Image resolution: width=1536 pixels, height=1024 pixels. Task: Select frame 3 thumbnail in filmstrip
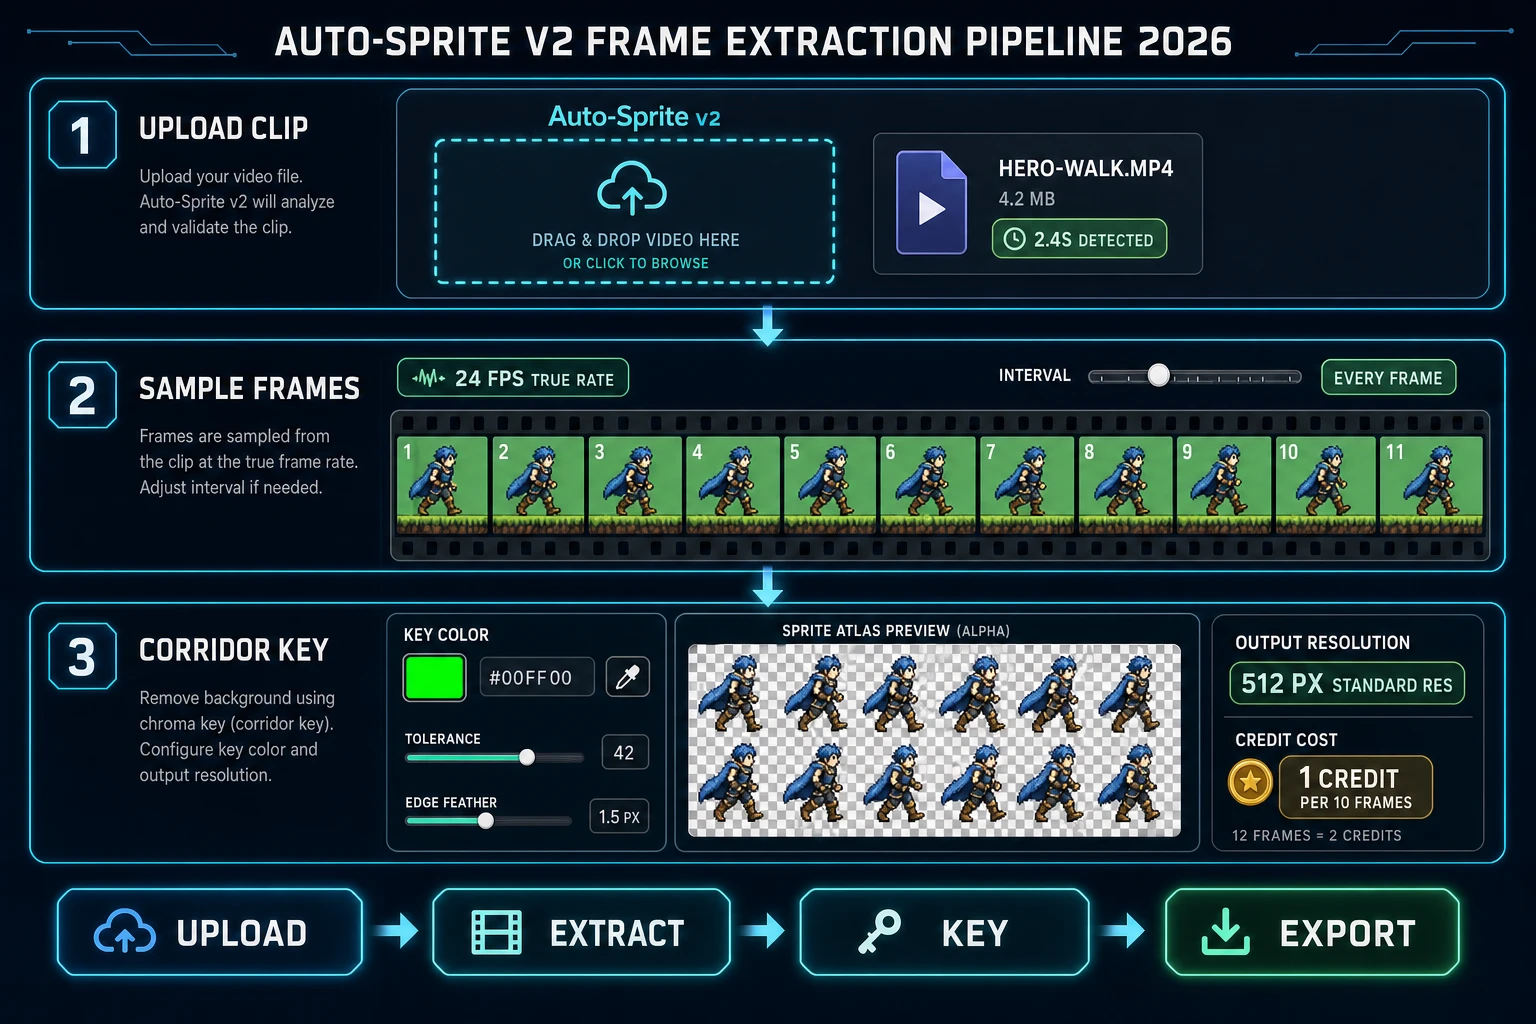click(x=635, y=485)
